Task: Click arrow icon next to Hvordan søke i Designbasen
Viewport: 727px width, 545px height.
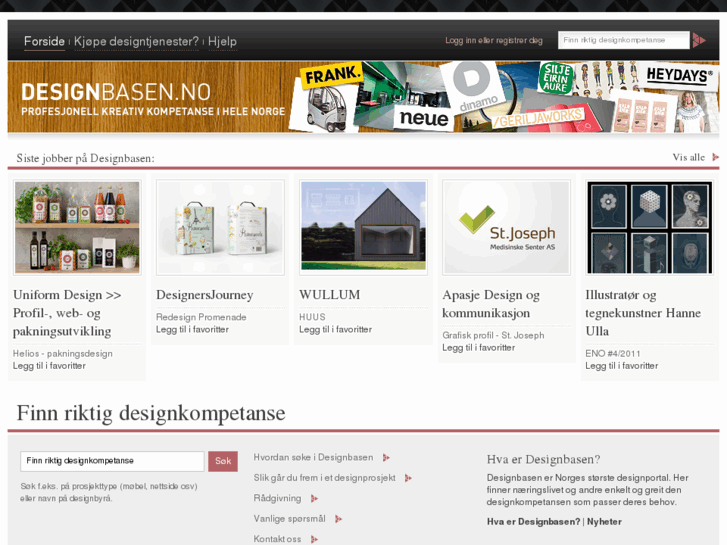Action: [386, 458]
